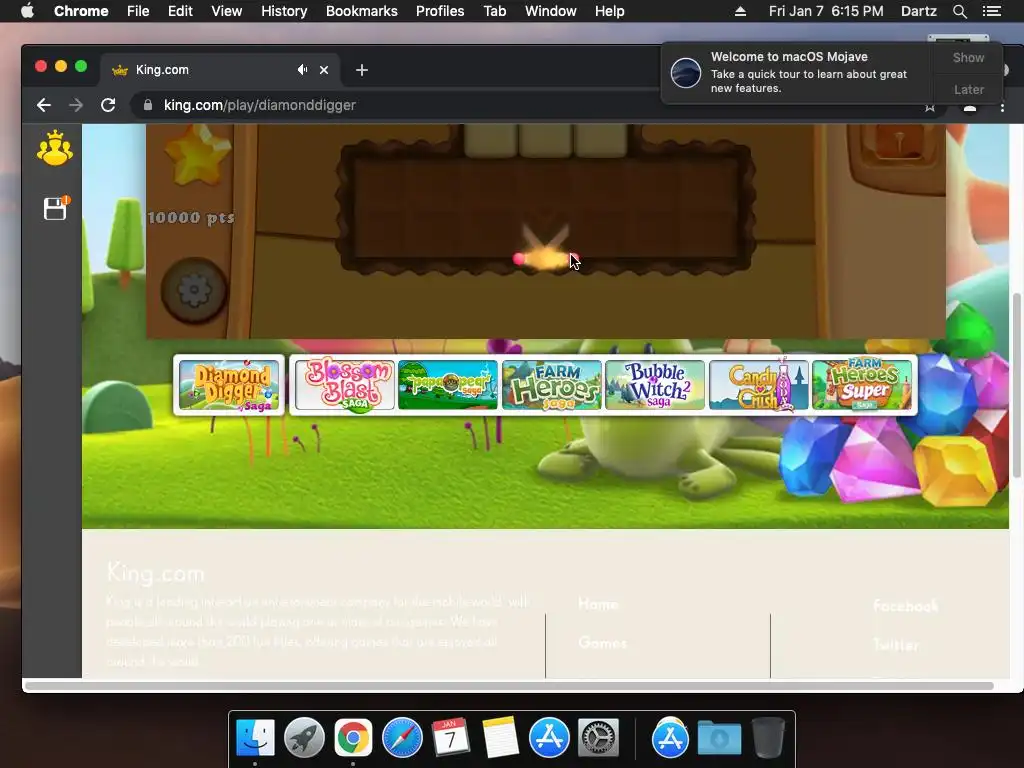Click the Dartz user name in menu bar

pos(919,11)
